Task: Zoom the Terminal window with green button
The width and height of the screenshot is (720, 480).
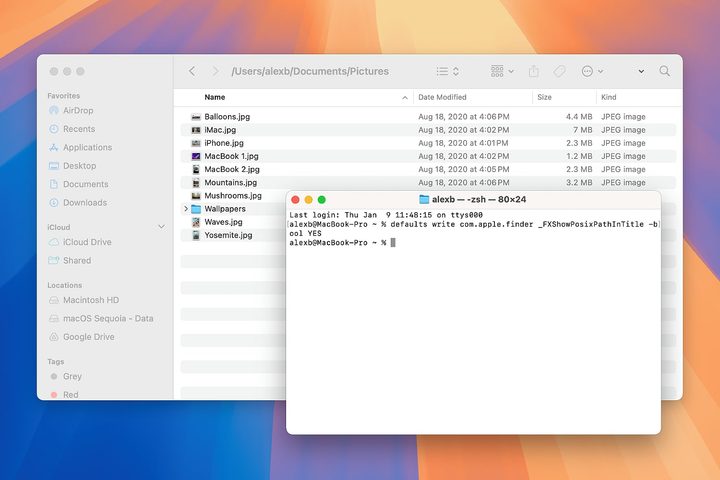Action: 321,199
